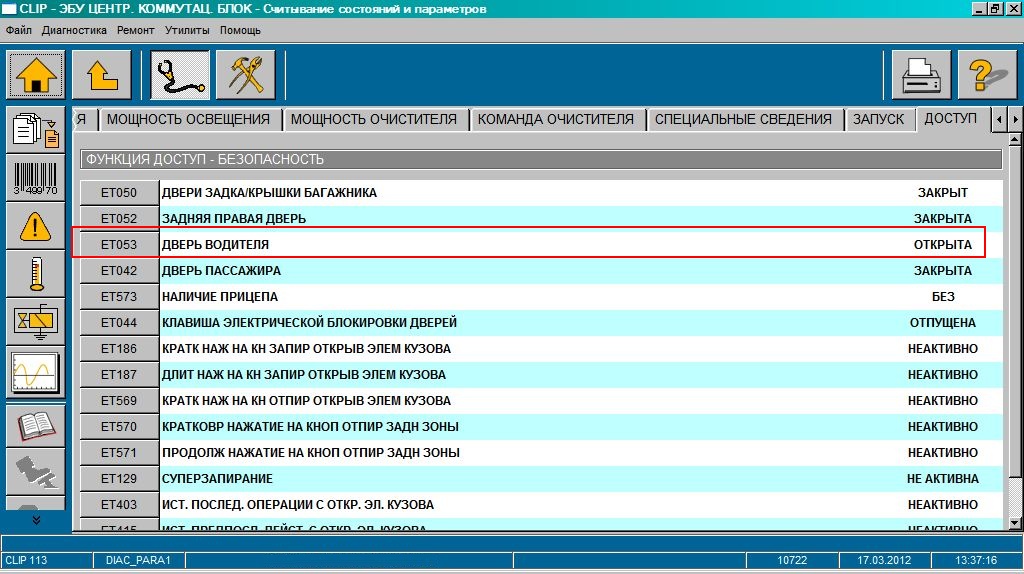
Task: Click the ET042 code button
Action: 119,271
